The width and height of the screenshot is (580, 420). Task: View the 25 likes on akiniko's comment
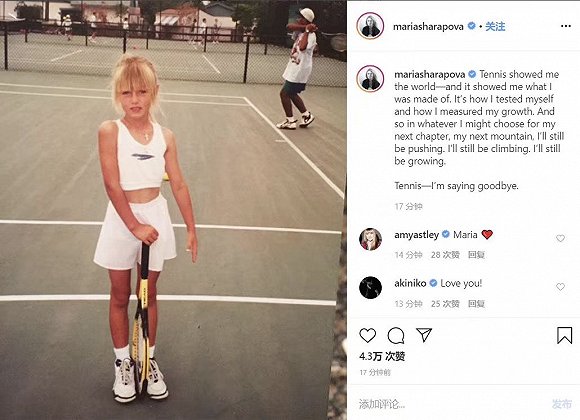pos(445,304)
